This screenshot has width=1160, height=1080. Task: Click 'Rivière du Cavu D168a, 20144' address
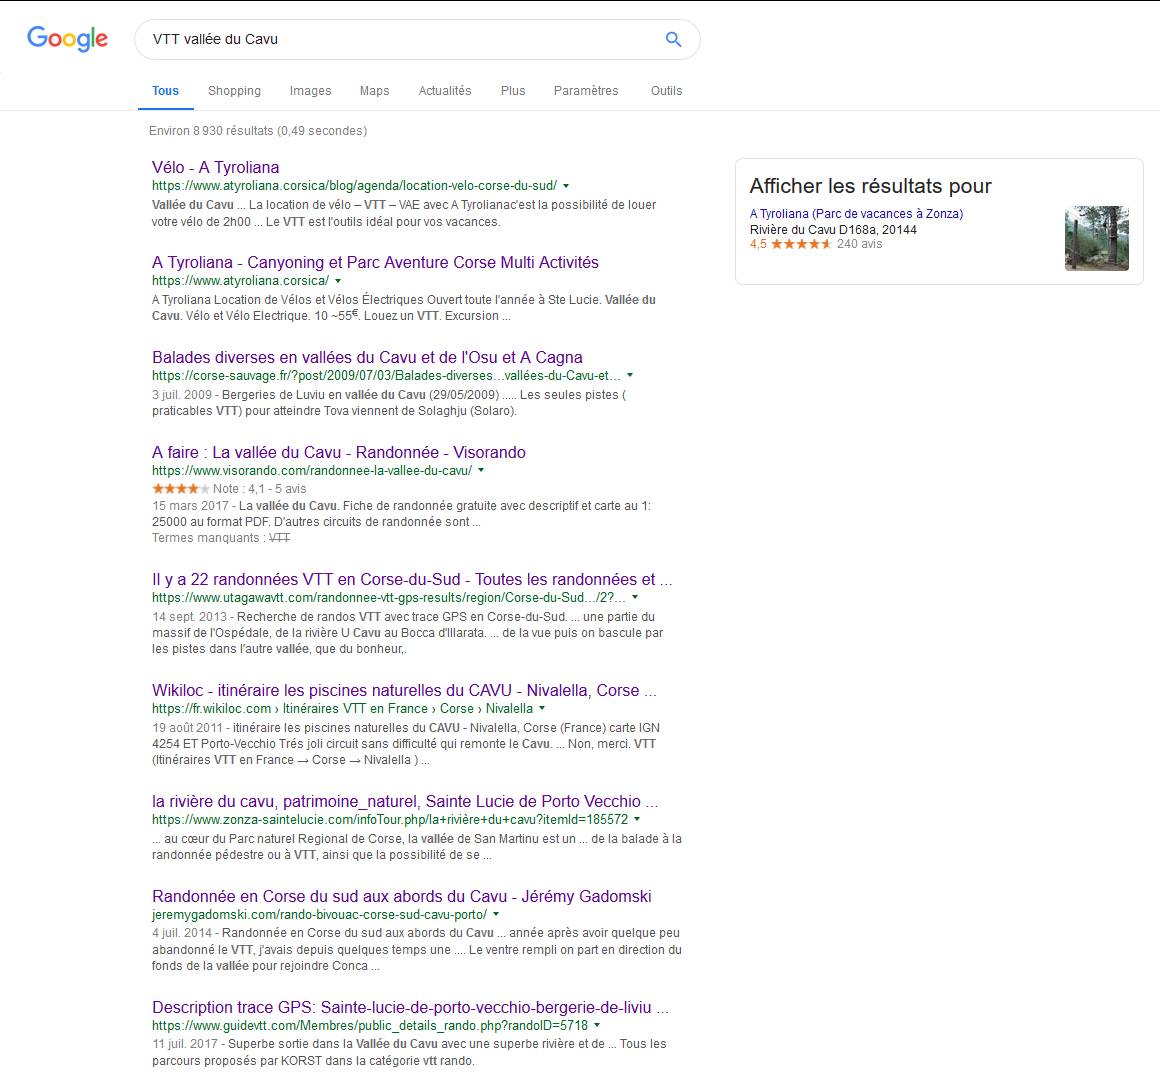pyautogui.click(x=833, y=229)
